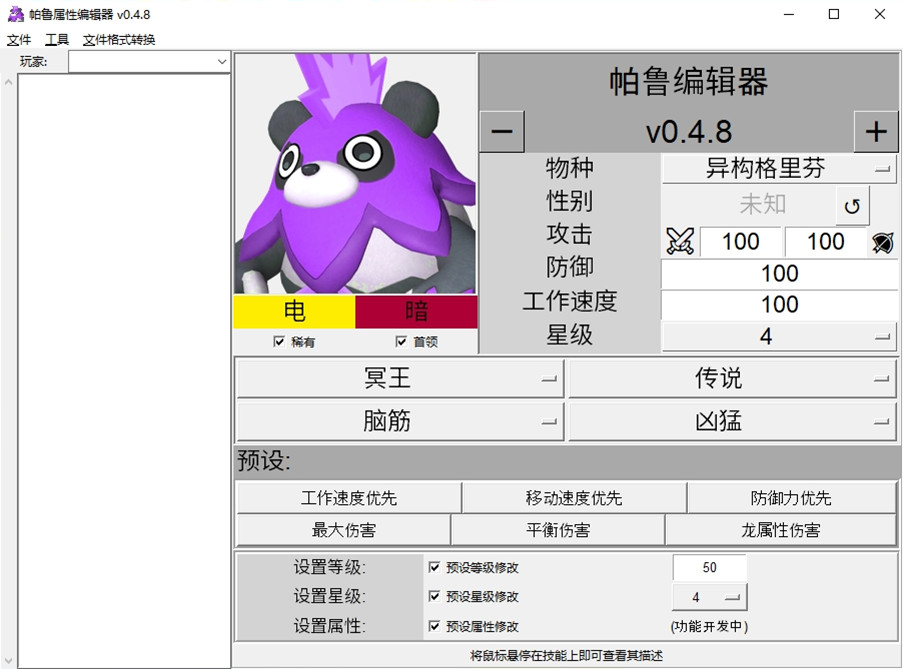Open the 脑筋 passive skill dropdown

coord(400,421)
